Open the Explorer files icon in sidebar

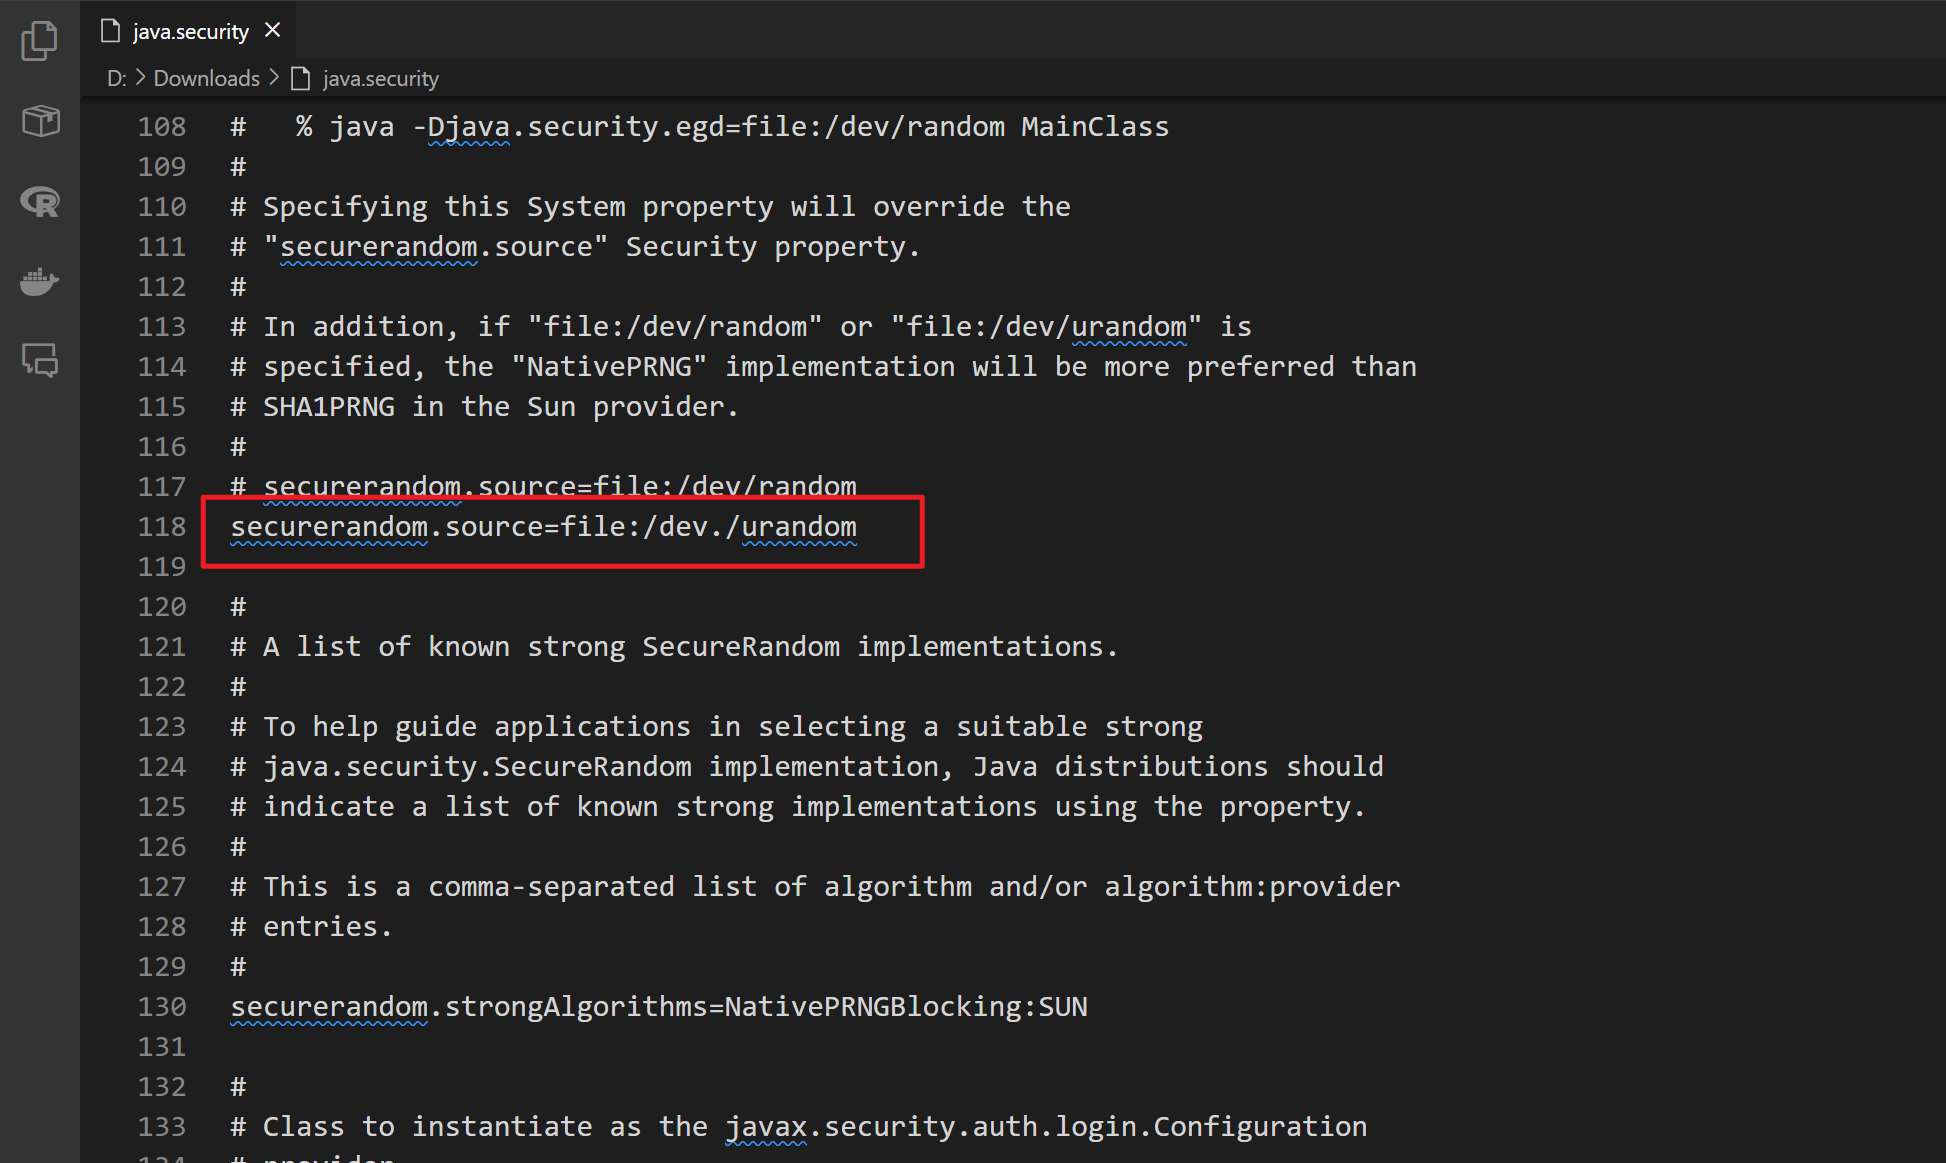tap(40, 41)
